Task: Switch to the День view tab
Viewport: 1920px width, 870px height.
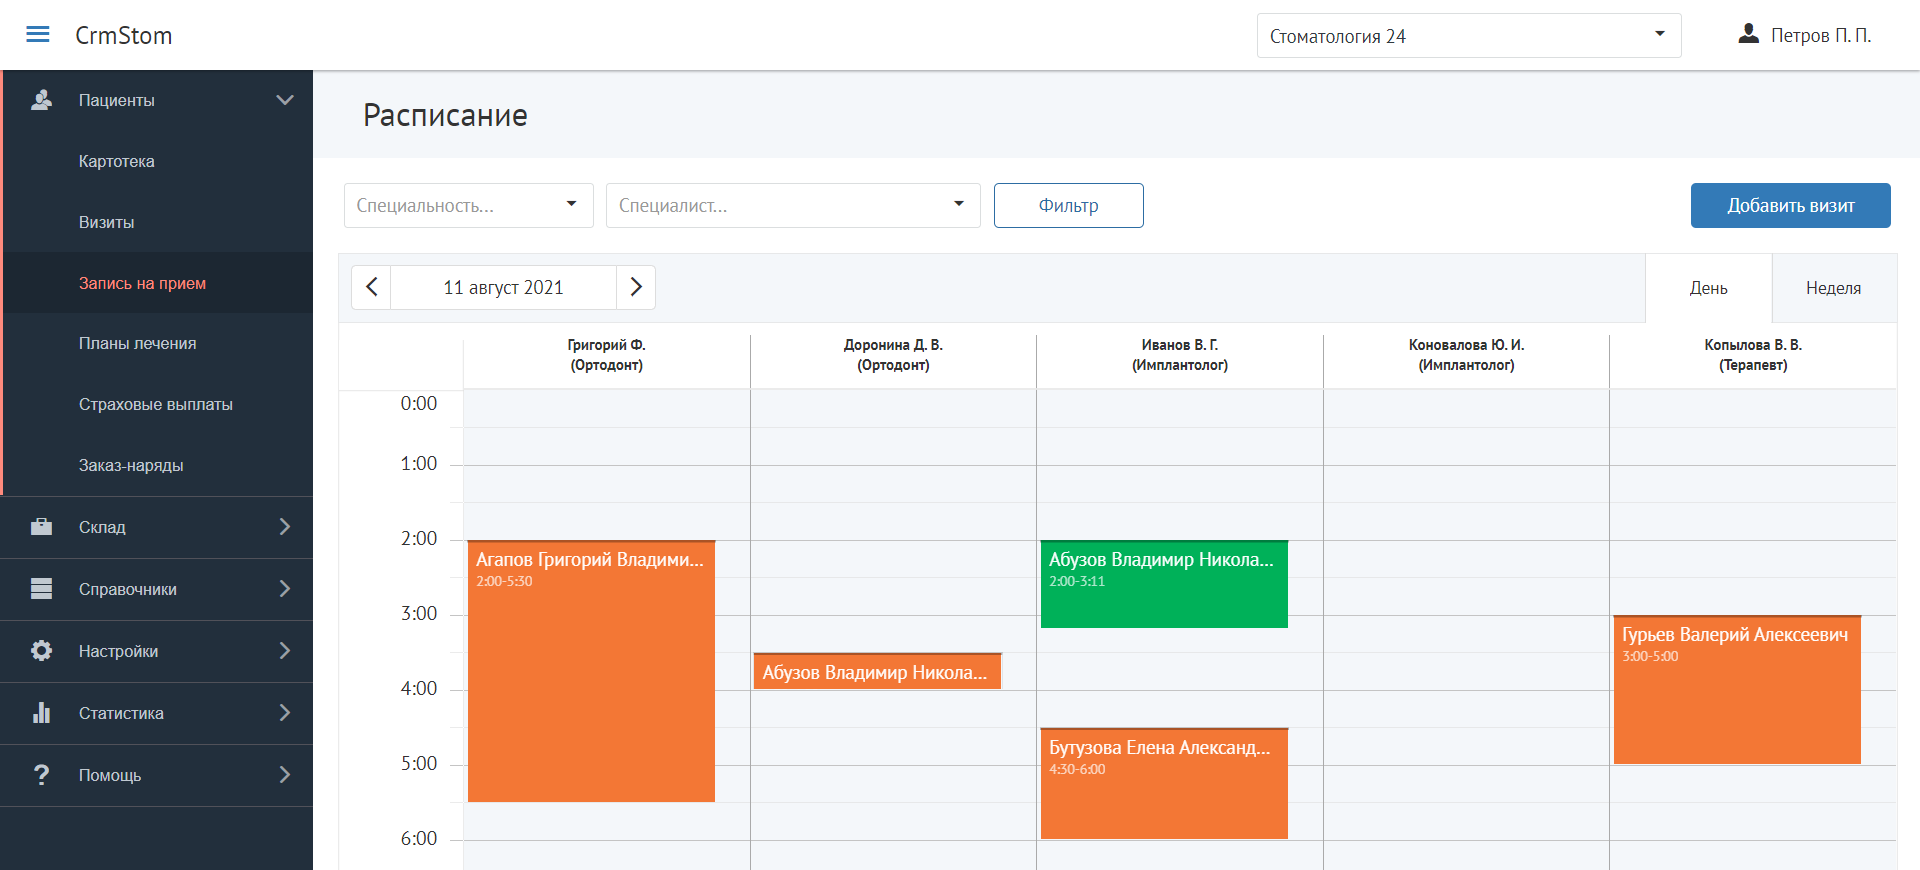Action: 1709,288
